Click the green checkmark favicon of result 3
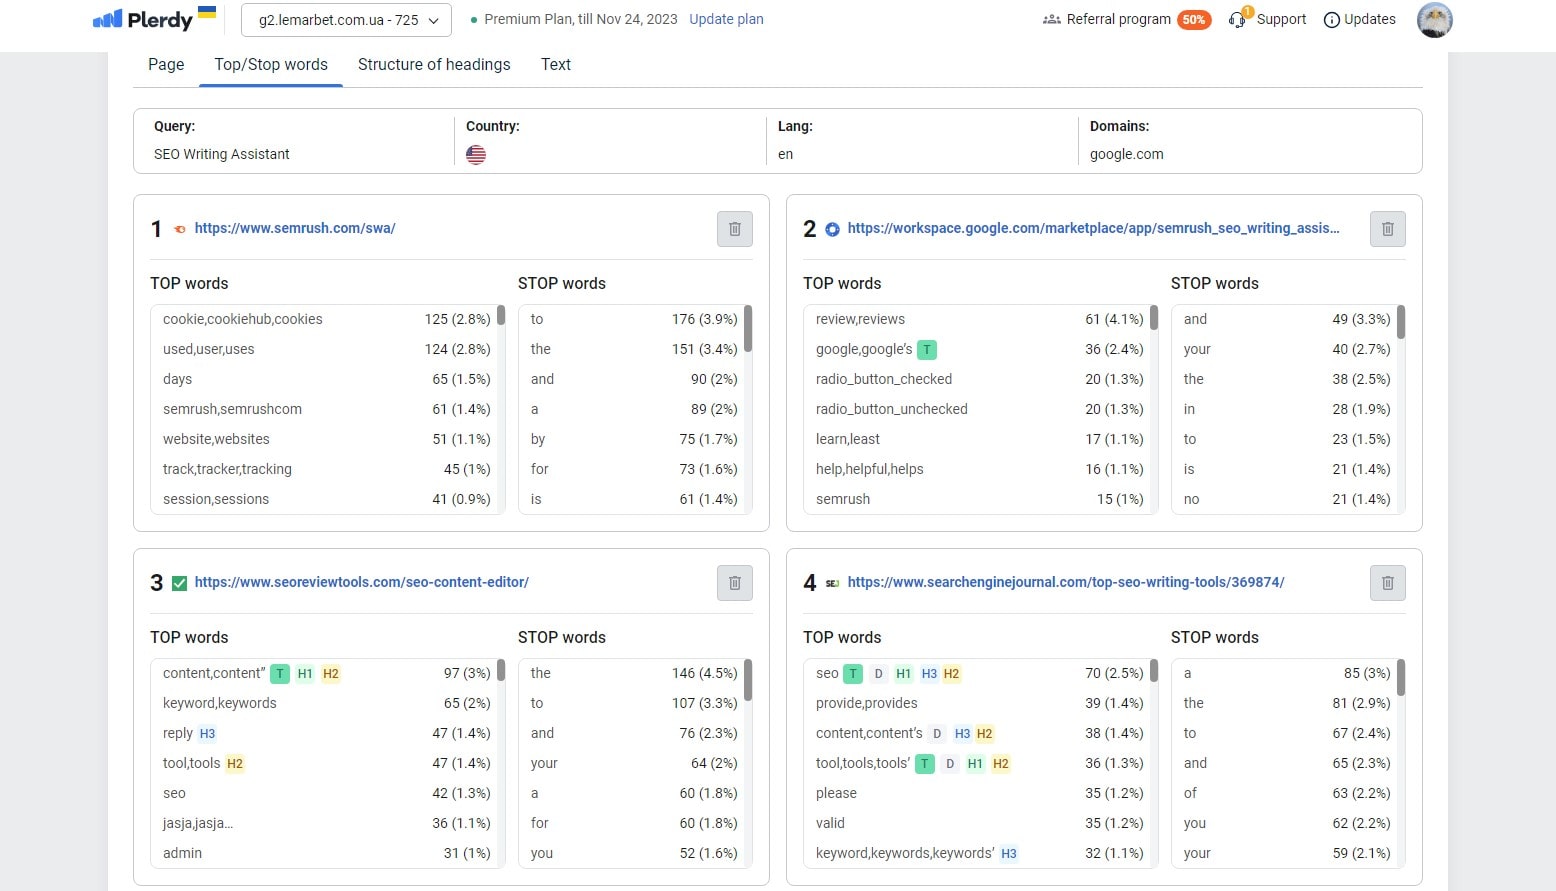The height and width of the screenshot is (891, 1556). pyautogui.click(x=180, y=583)
